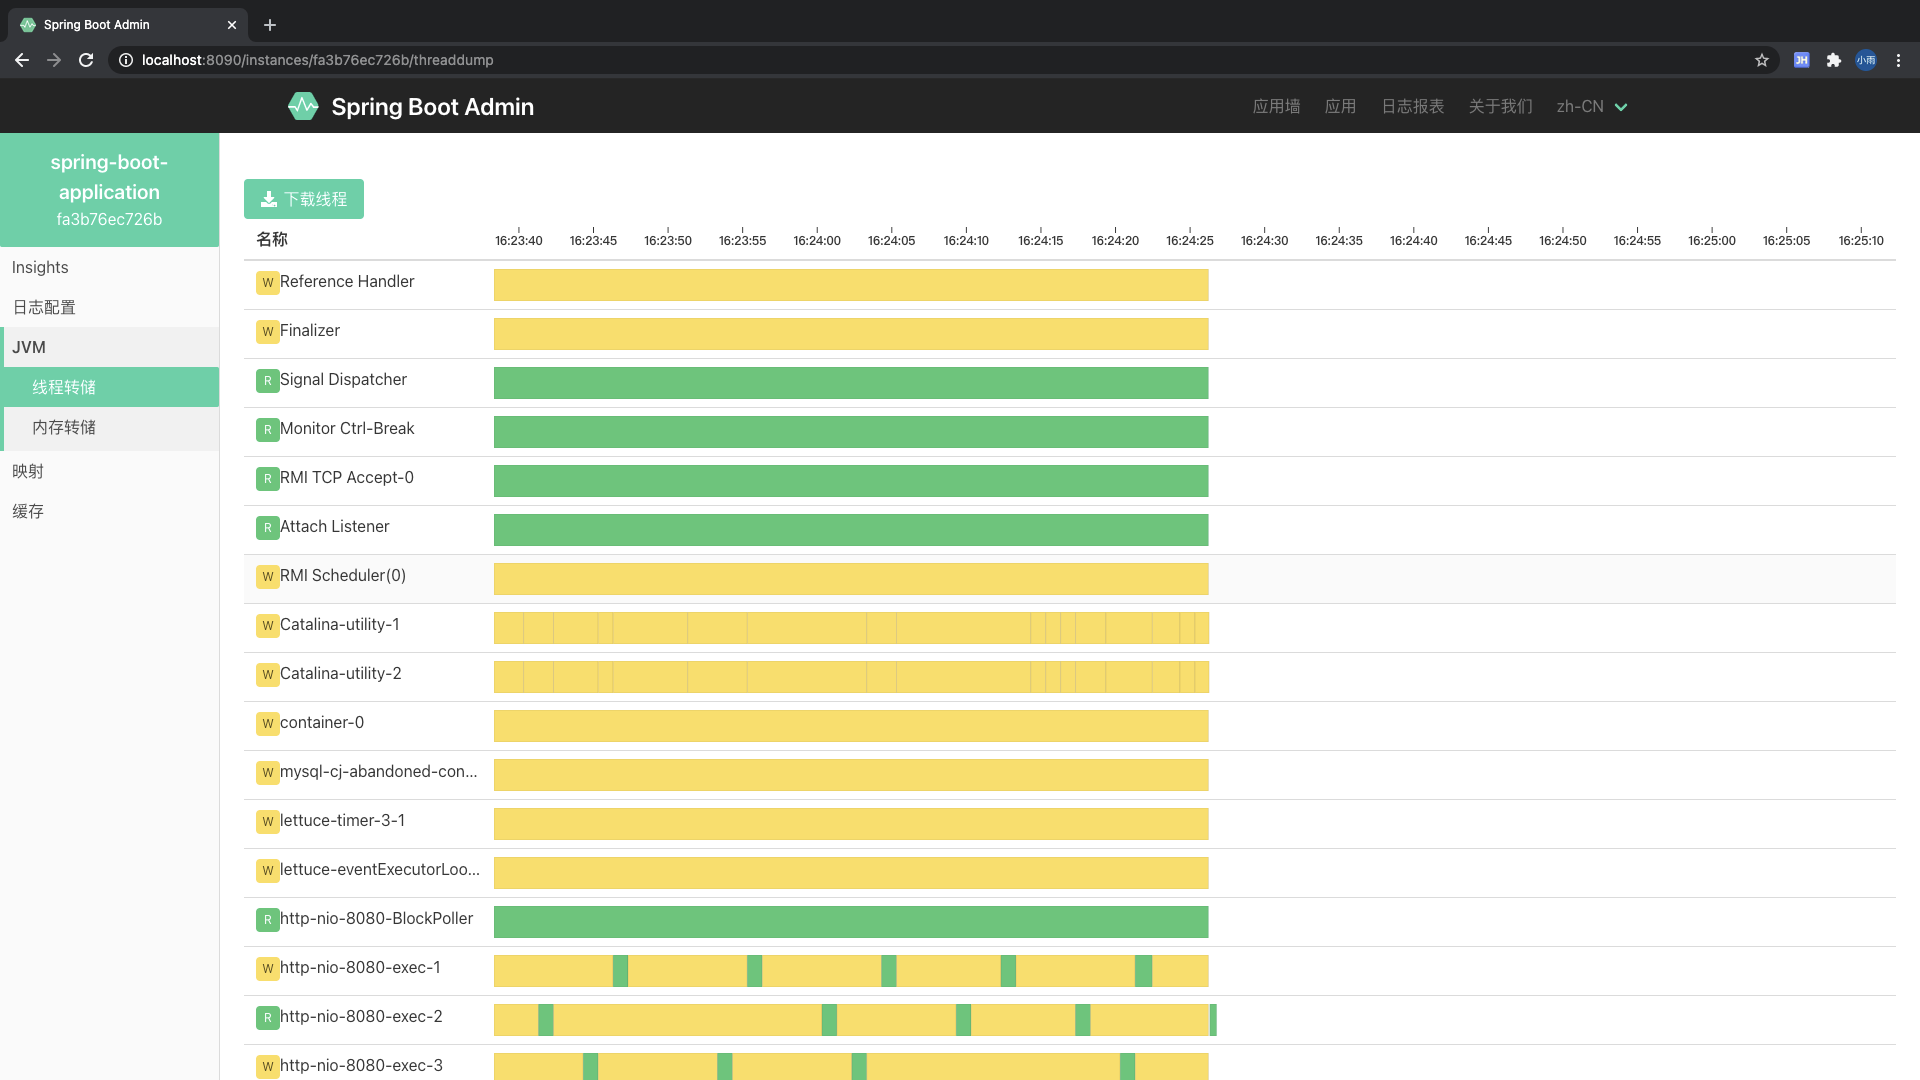Click the R badge of http-nio-8080-BlockPoller

(x=267, y=920)
